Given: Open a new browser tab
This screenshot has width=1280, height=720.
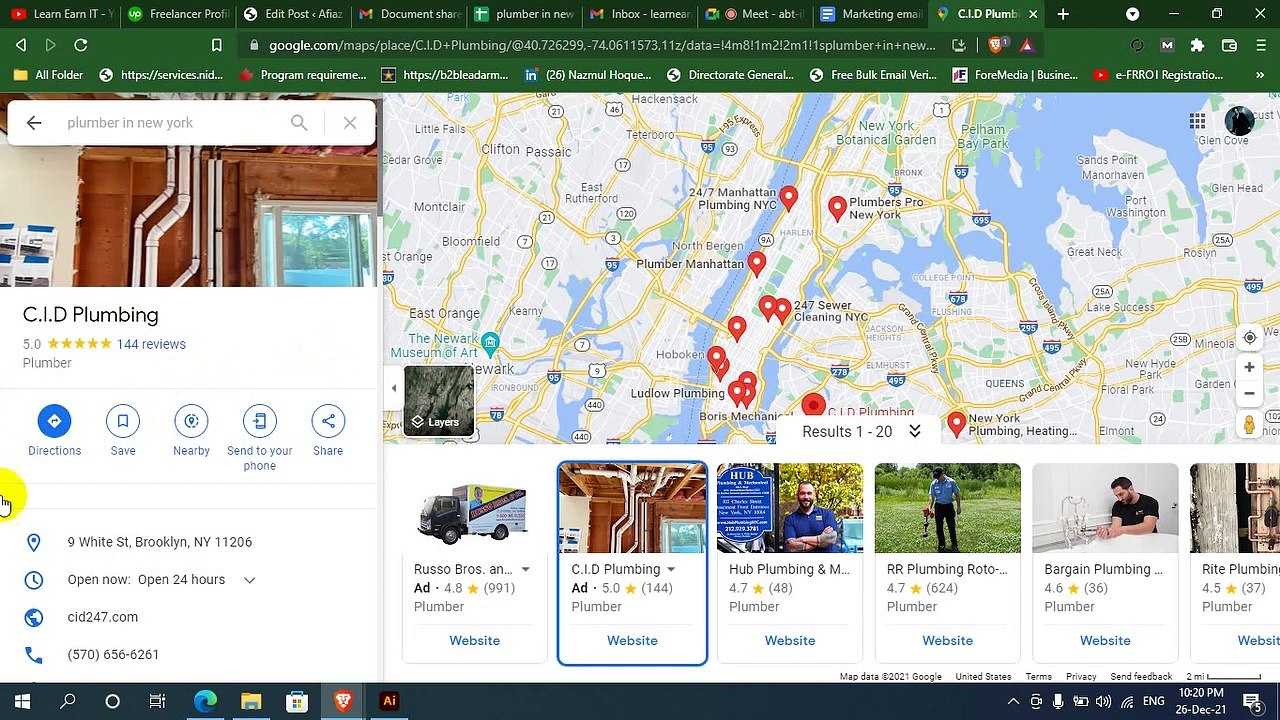Looking at the screenshot, I should tap(1063, 14).
